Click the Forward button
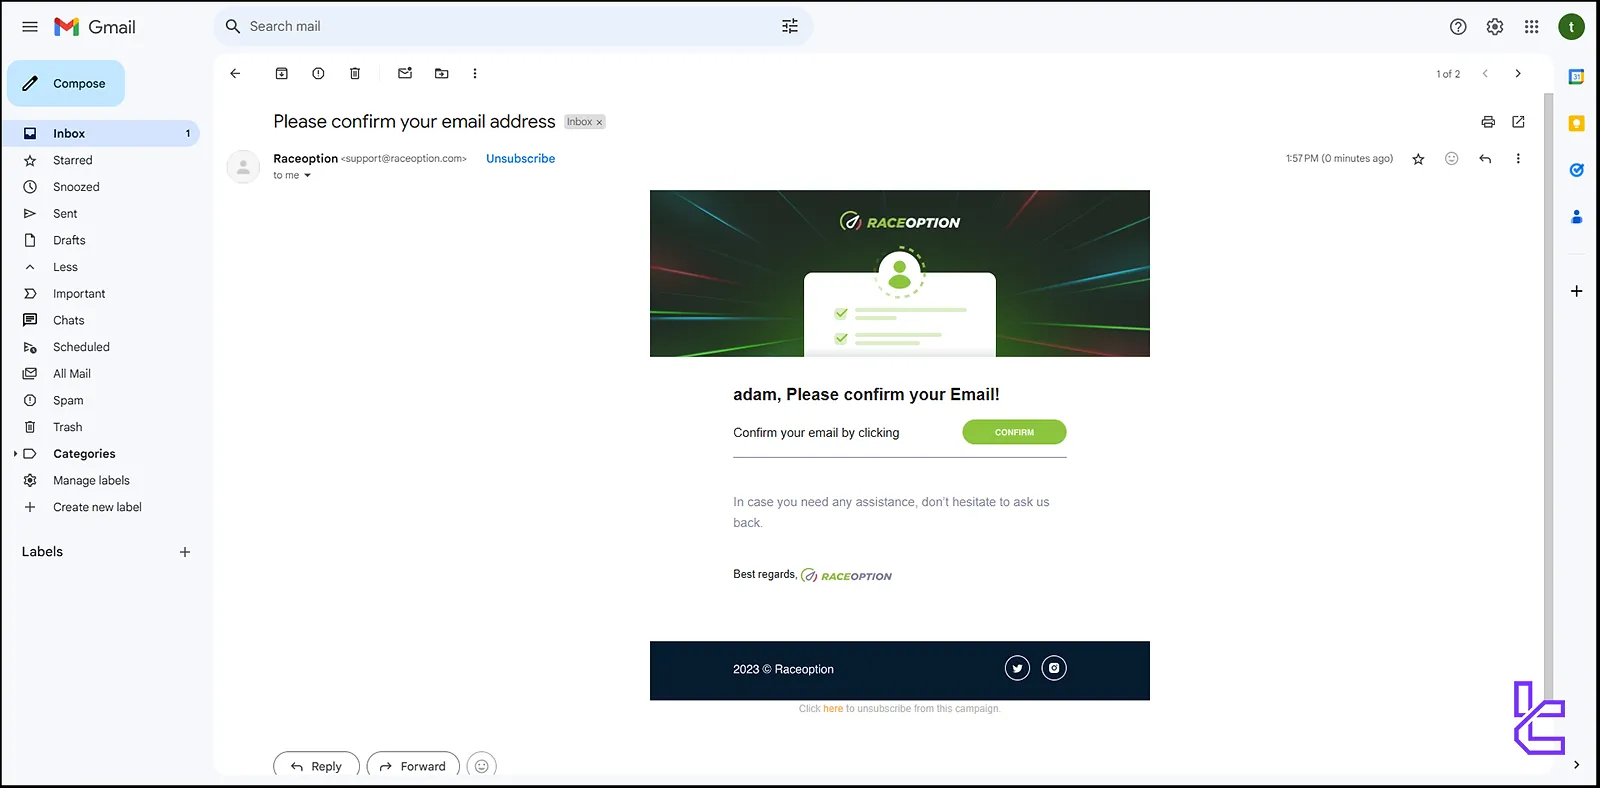The image size is (1600, 788). click(413, 766)
